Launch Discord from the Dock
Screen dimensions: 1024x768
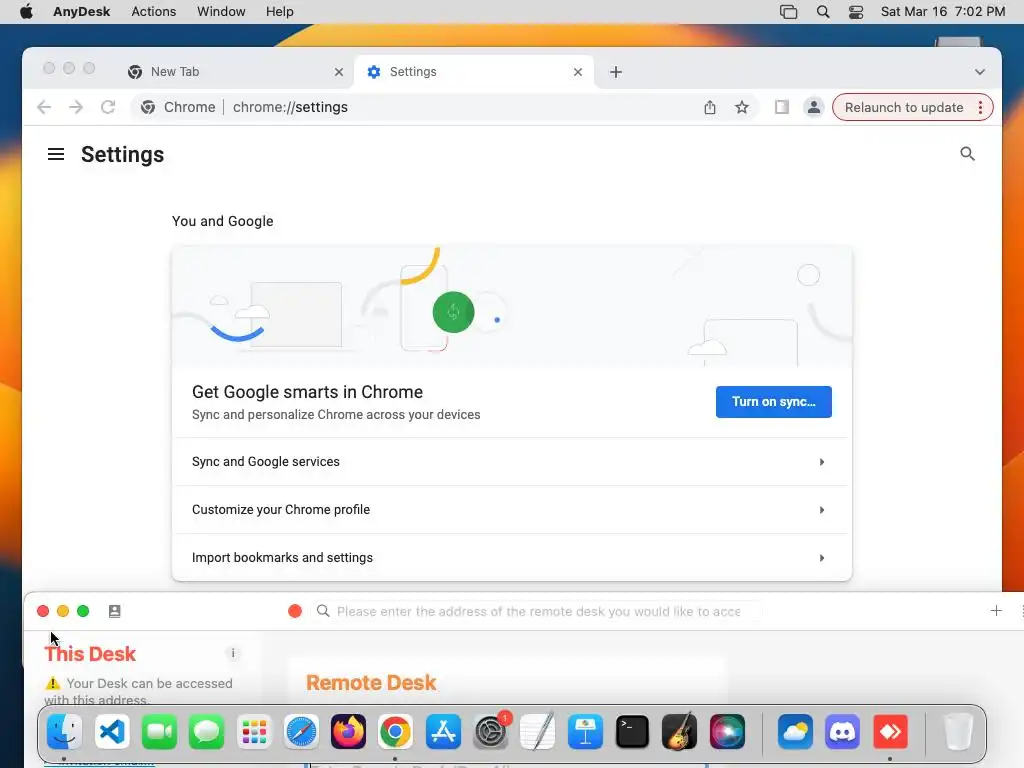pos(842,731)
